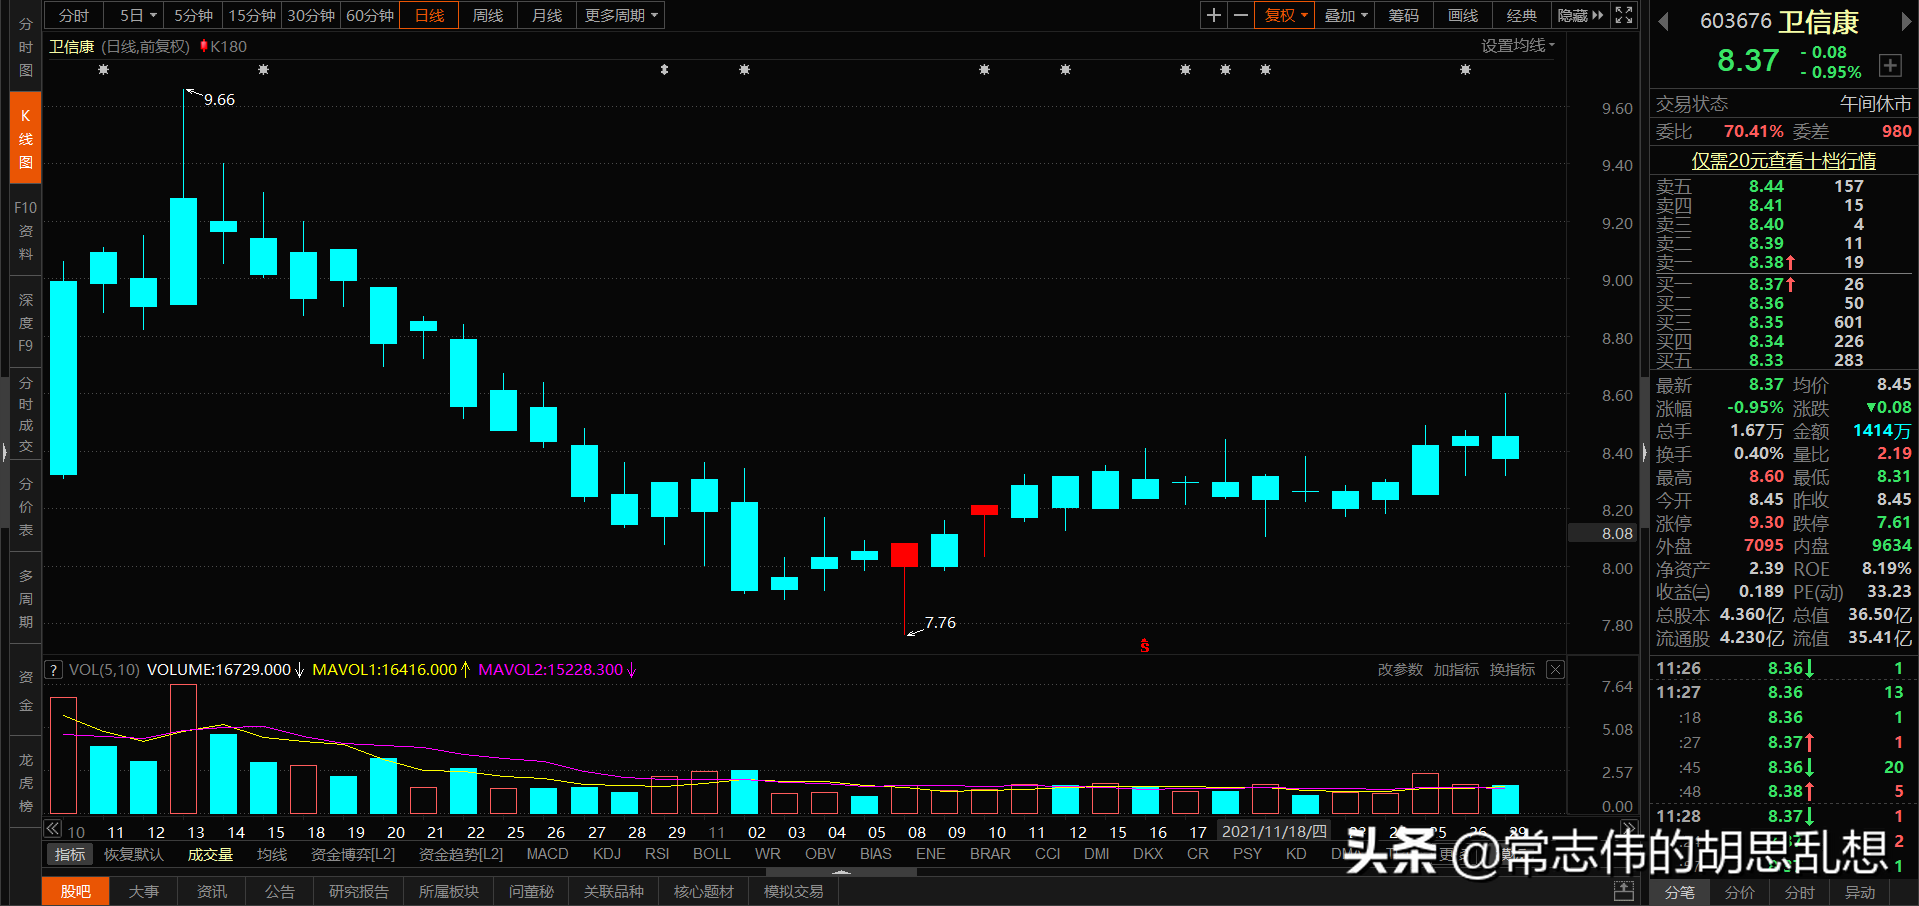
Task: Select the 画线 drawing tool
Action: click(1461, 15)
